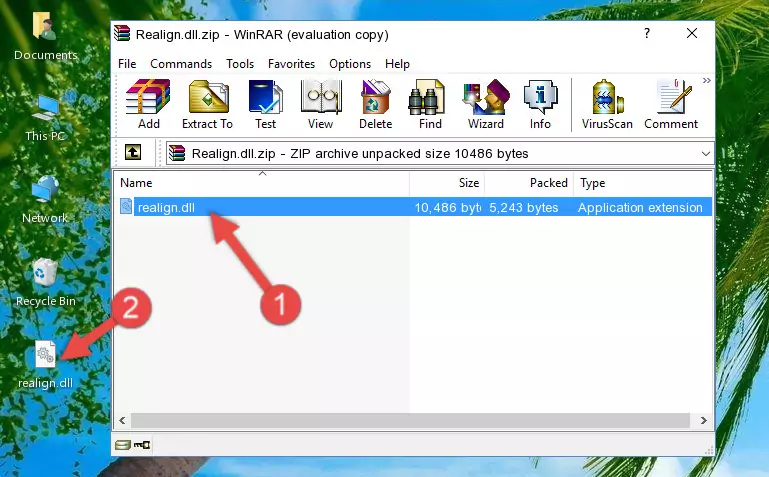Click the WinRAR title bar icon
Screen dimensions: 769x477
coord(122,33)
